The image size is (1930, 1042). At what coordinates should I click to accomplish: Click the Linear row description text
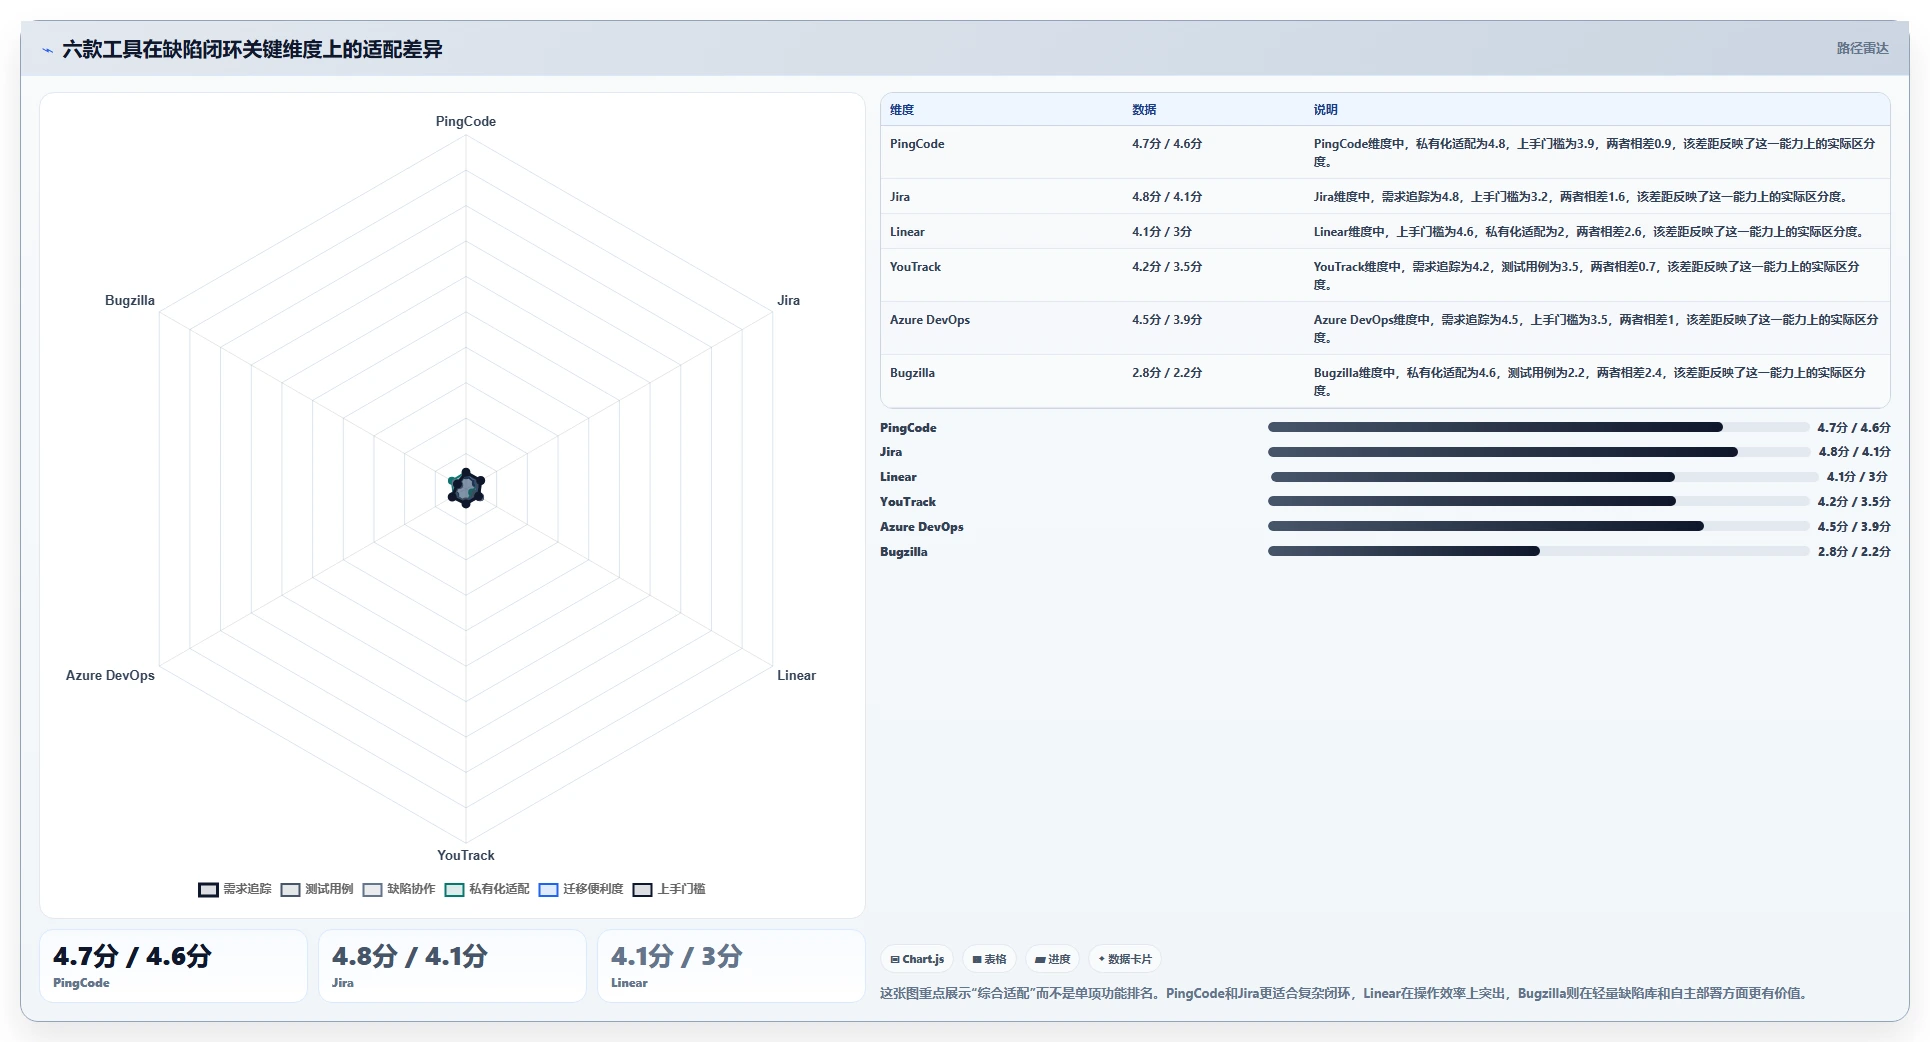1590,232
